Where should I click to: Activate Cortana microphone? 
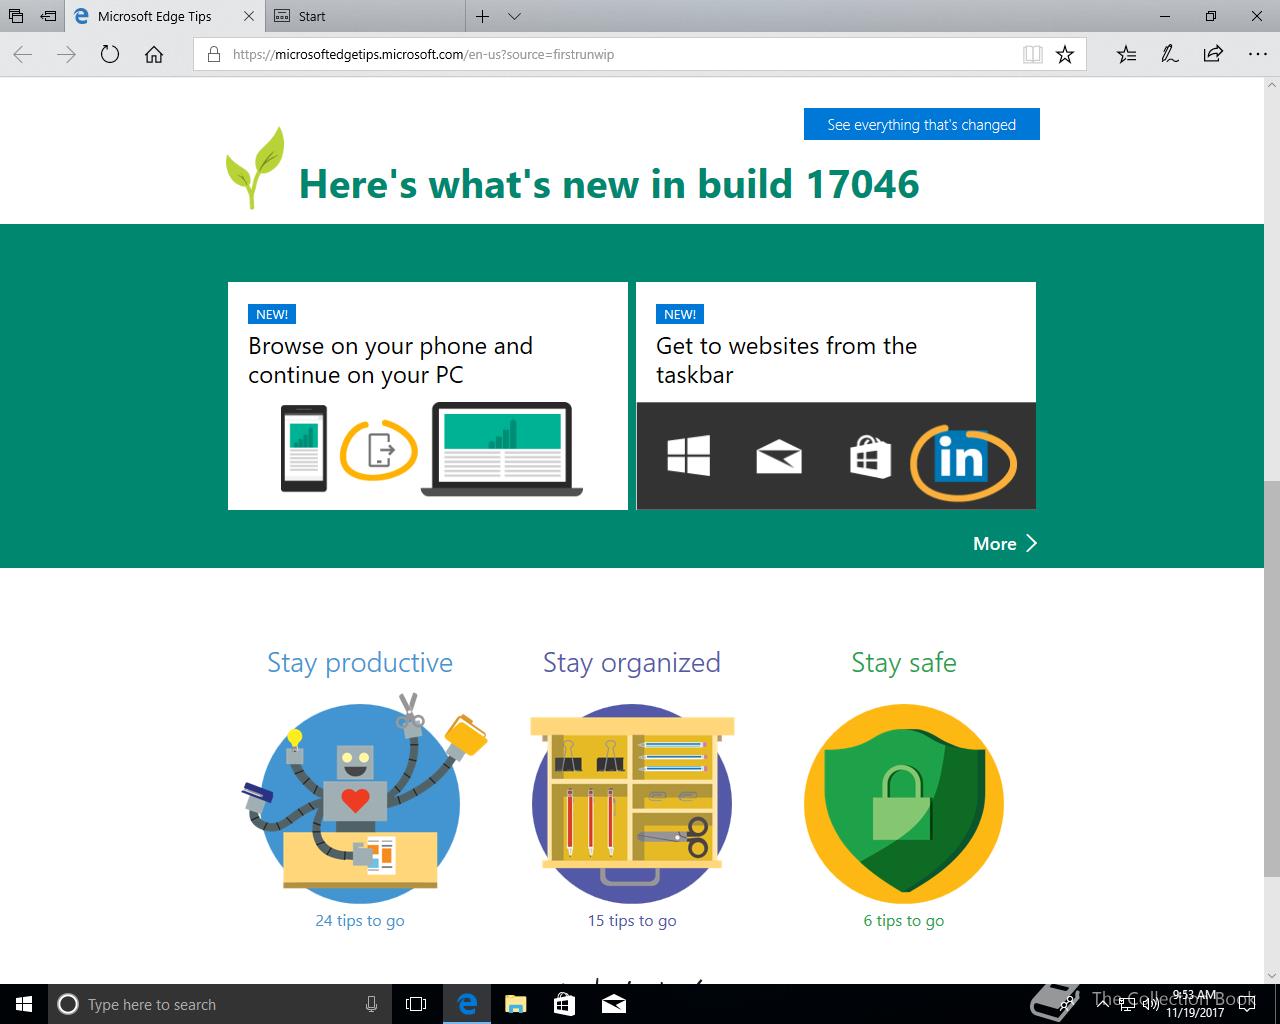(x=371, y=1004)
